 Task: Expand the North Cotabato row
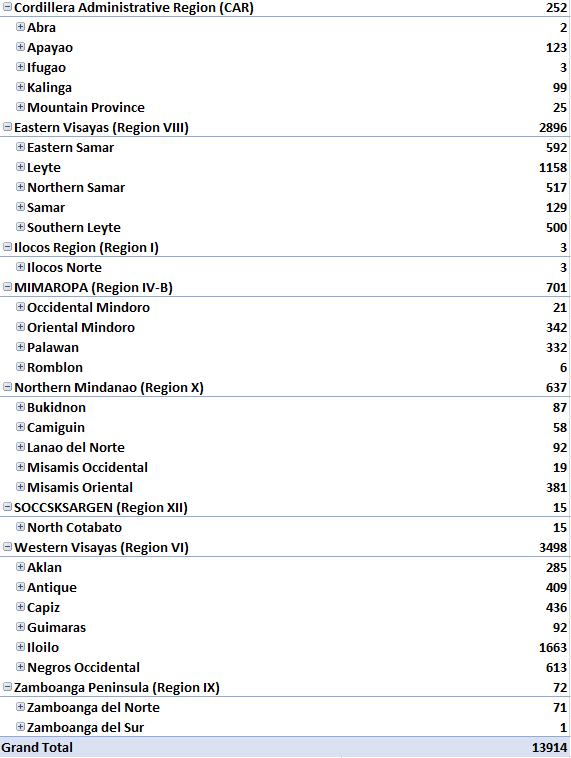20,526
